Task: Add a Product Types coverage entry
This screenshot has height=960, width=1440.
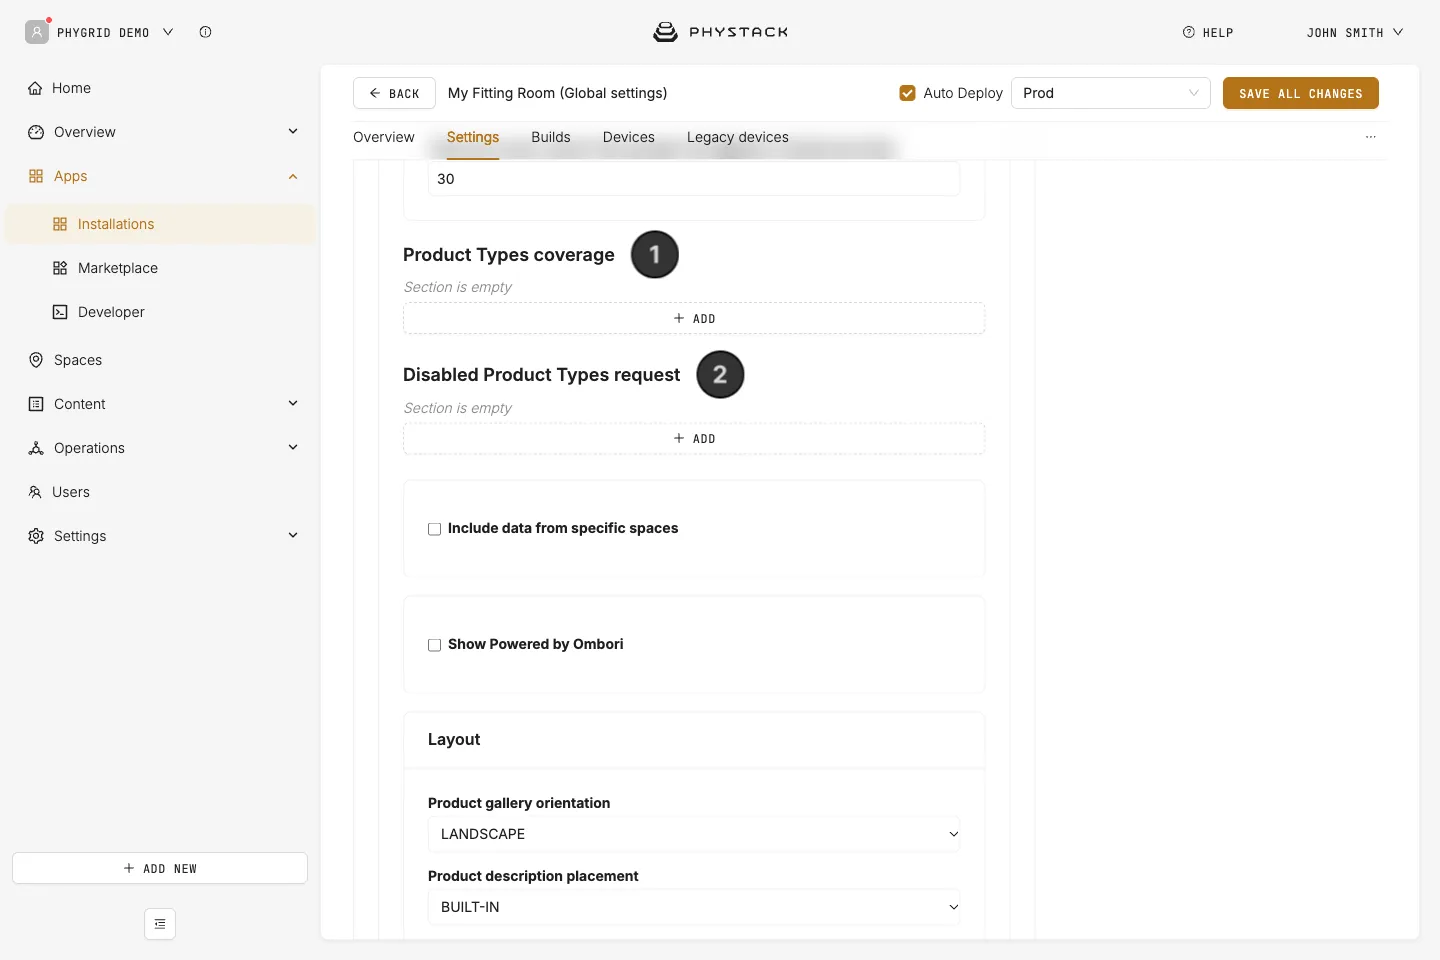Action: click(694, 318)
